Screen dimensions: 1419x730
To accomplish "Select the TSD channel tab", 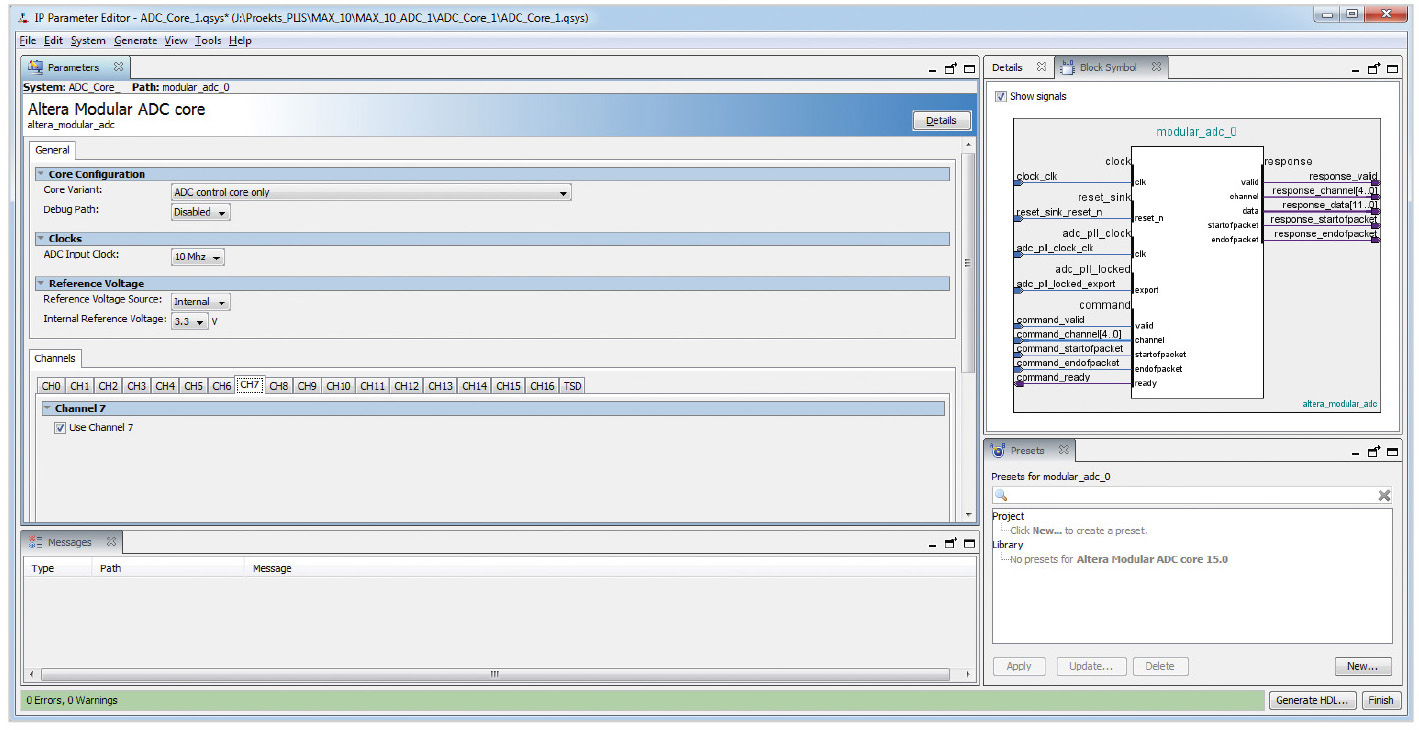I will click(572, 386).
